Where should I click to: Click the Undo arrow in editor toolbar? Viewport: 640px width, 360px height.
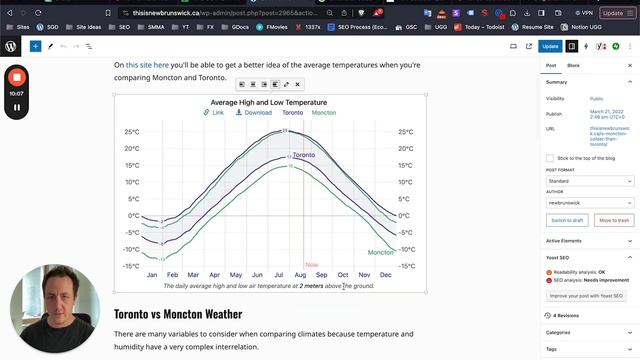point(63,47)
